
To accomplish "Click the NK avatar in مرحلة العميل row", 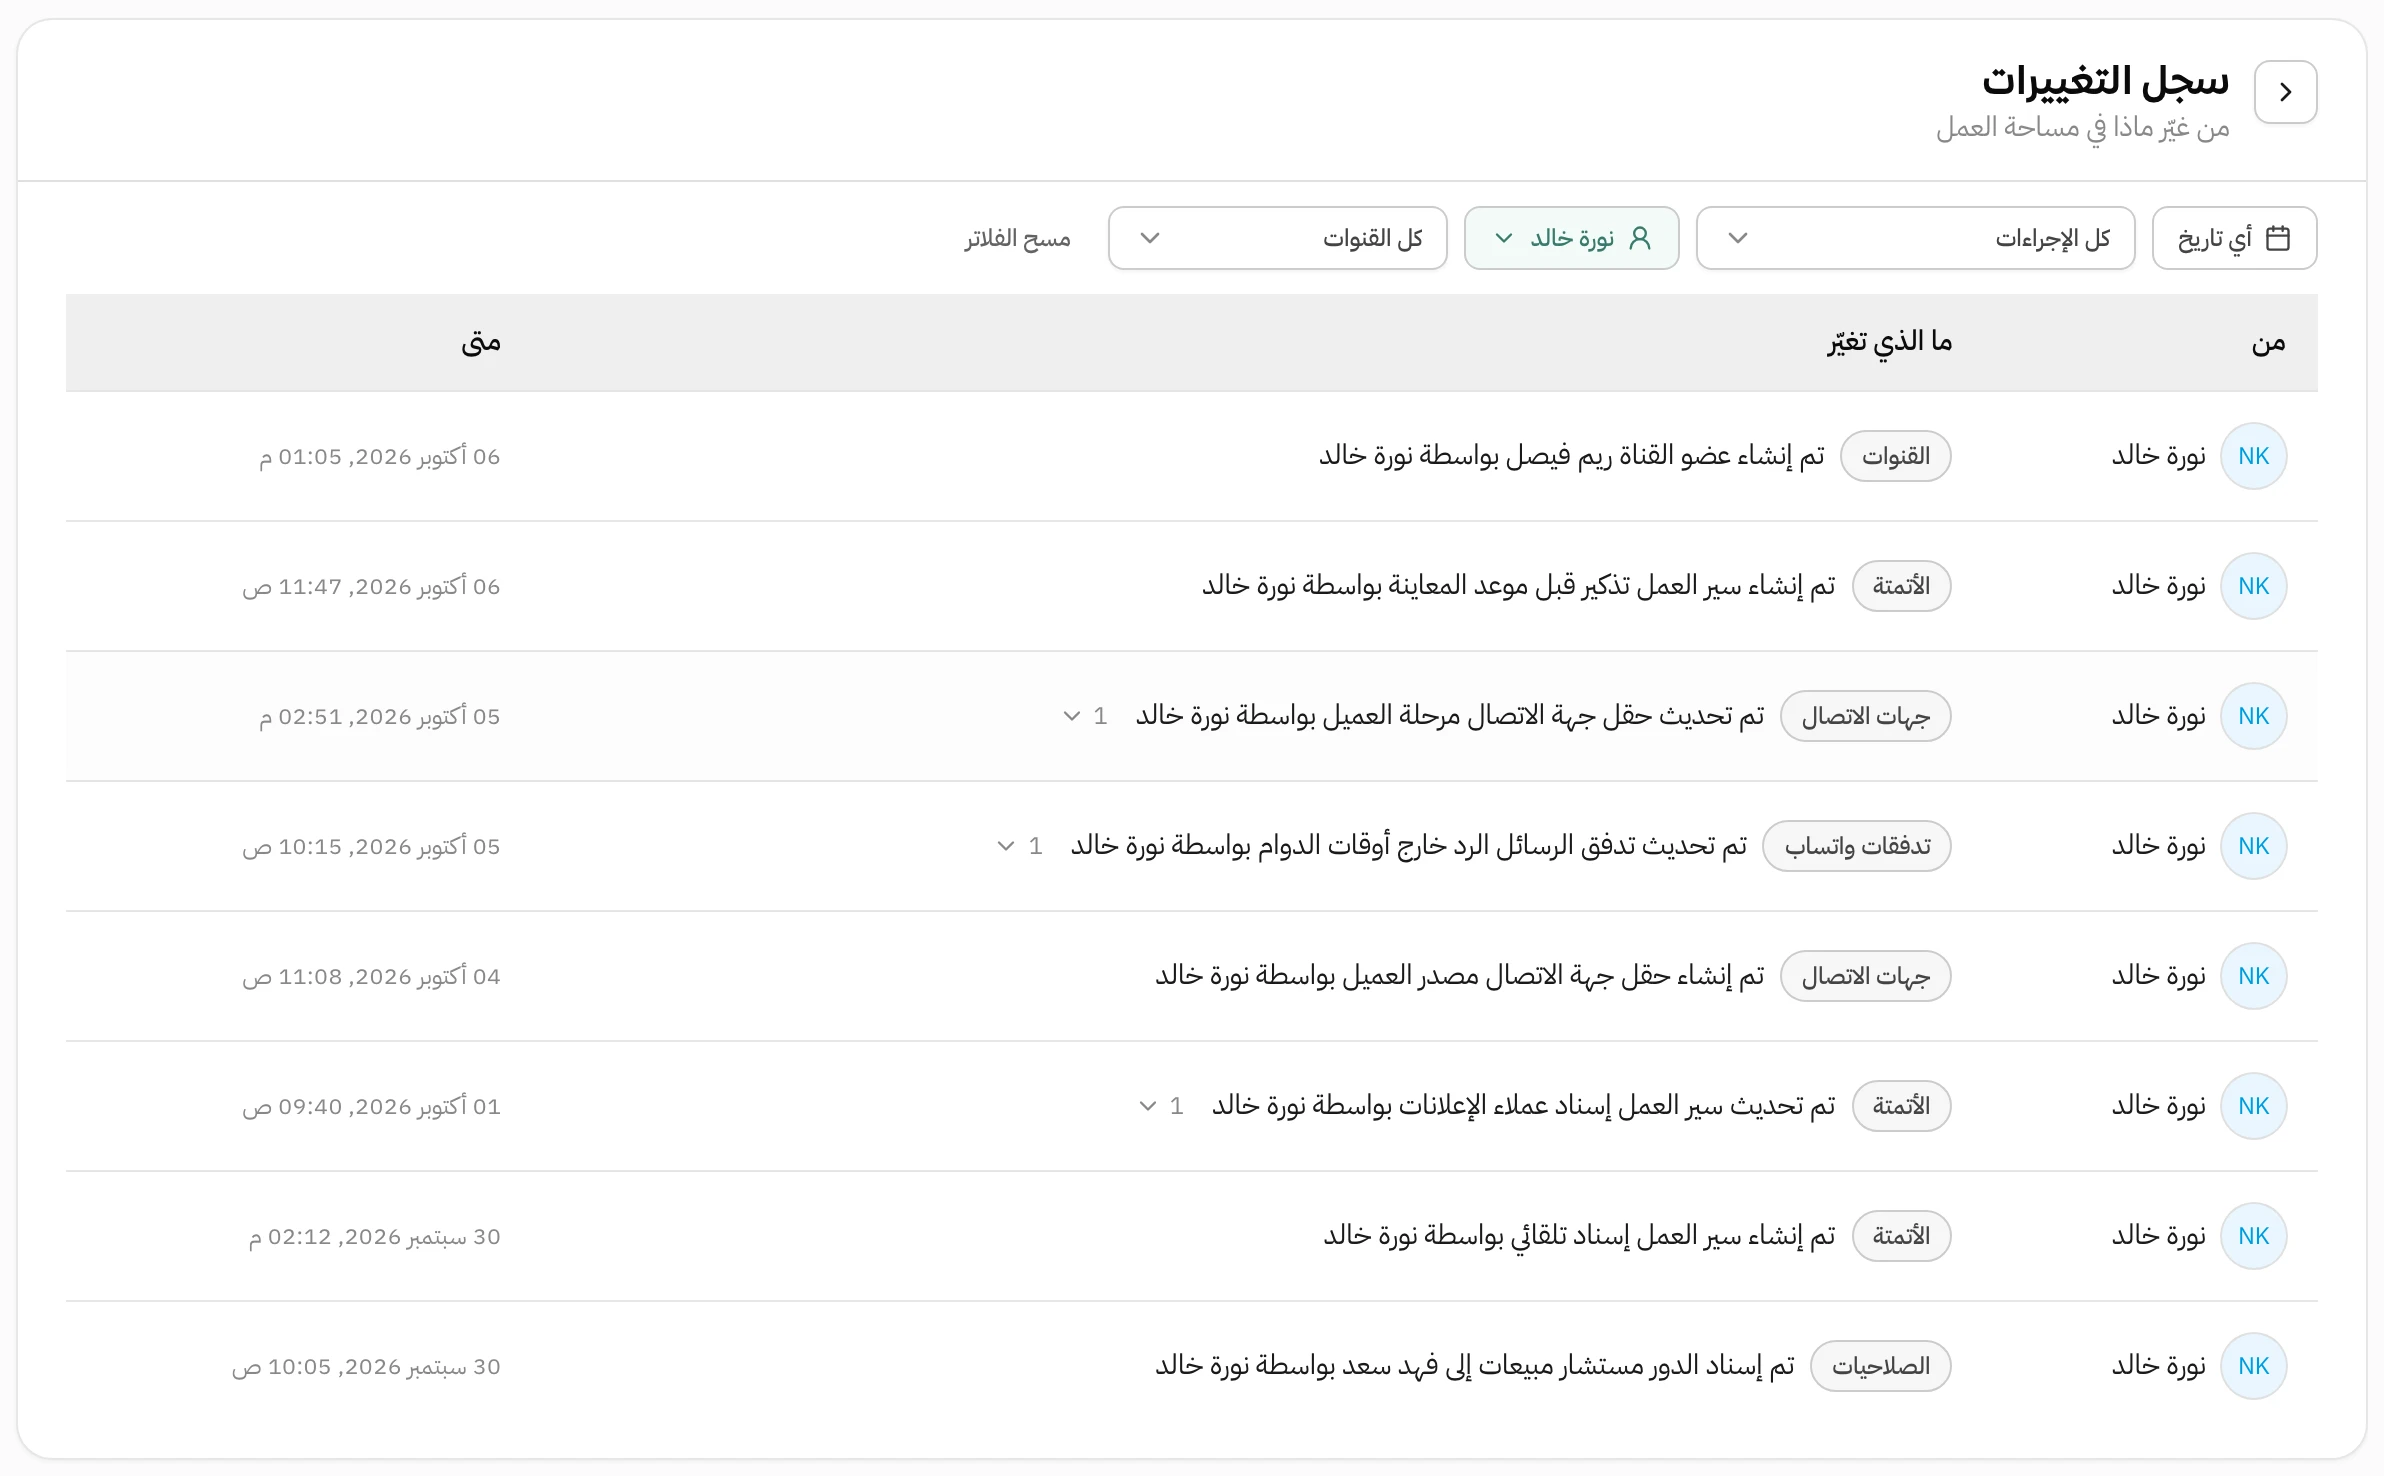I will click(x=2253, y=716).
